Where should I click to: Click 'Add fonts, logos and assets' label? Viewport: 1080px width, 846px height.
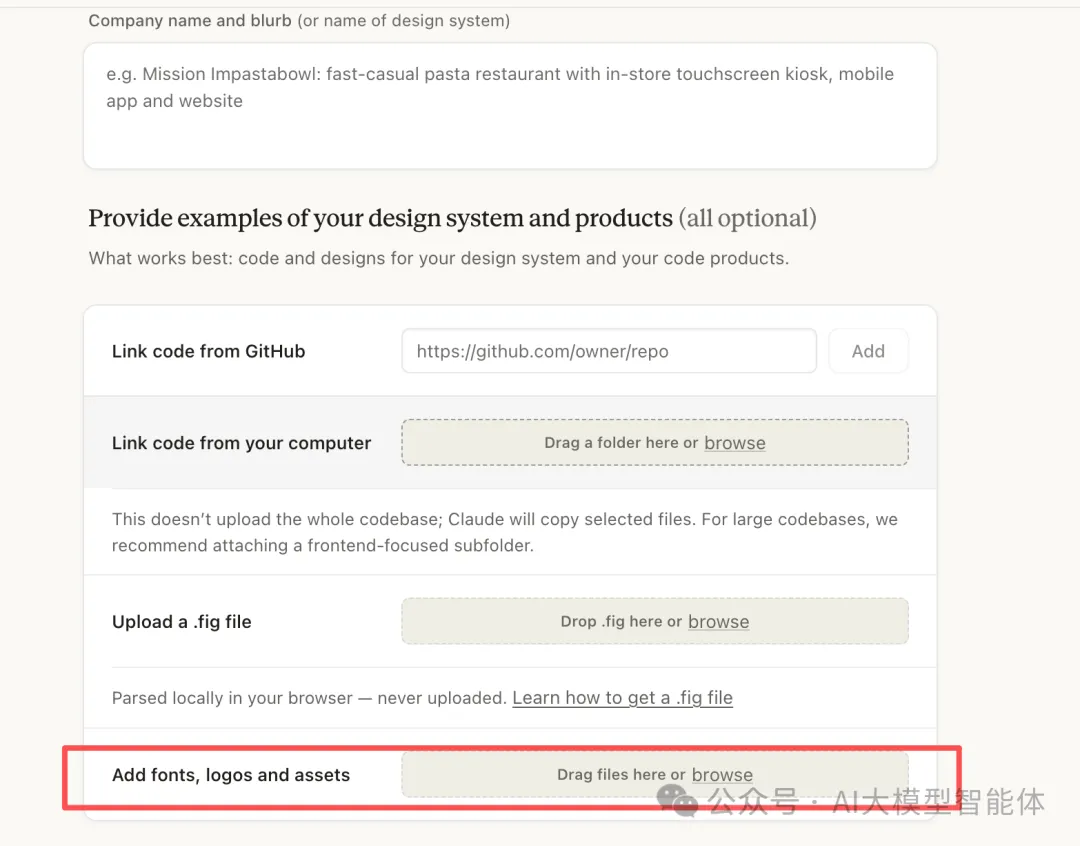(x=231, y=775)
